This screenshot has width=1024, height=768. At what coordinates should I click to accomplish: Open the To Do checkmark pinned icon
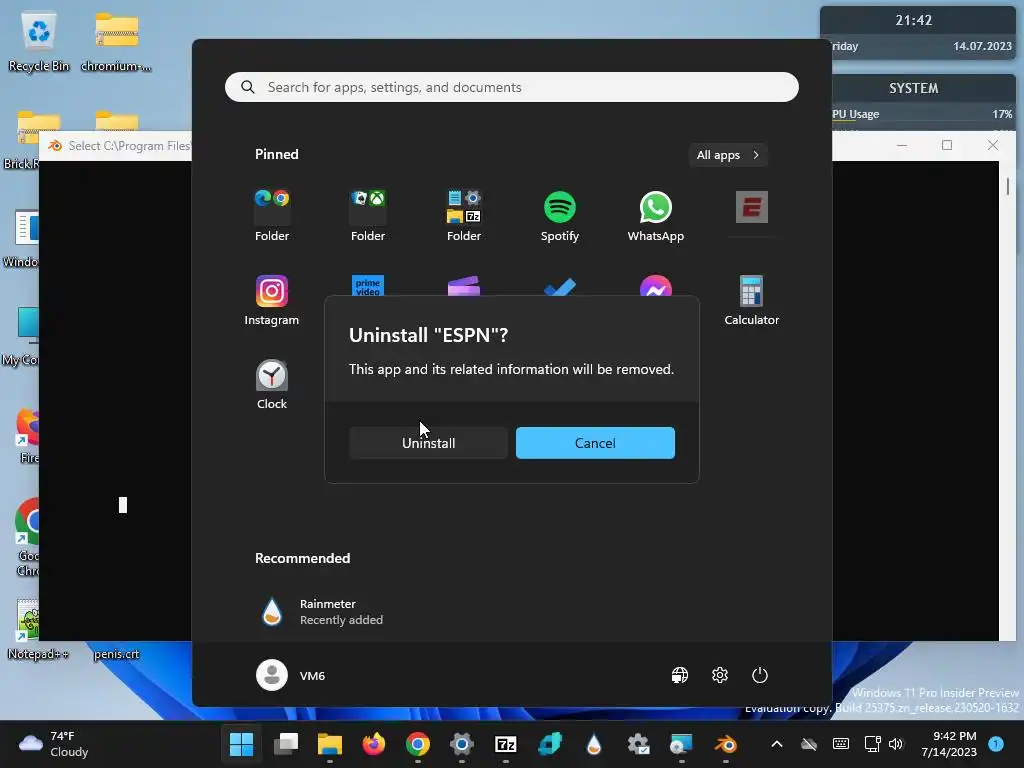[560, 287]
